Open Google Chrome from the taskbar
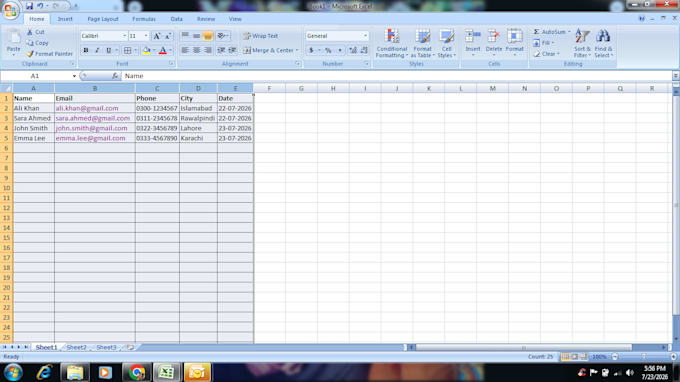This screenshot has height=382, width=680. coord(137,372)
